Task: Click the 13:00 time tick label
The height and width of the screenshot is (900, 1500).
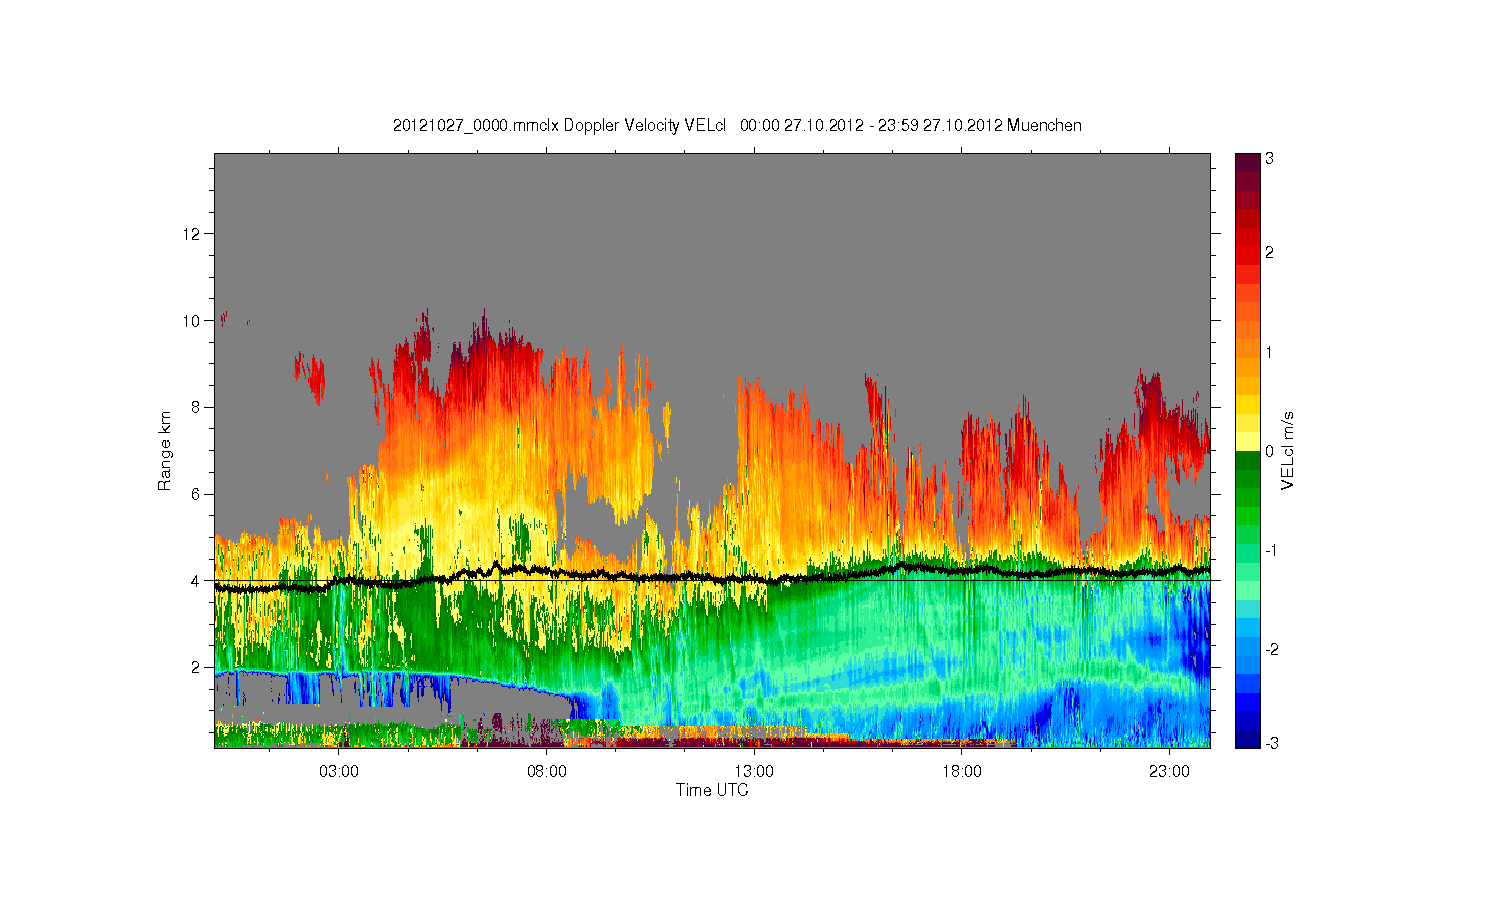Action: 754,772
